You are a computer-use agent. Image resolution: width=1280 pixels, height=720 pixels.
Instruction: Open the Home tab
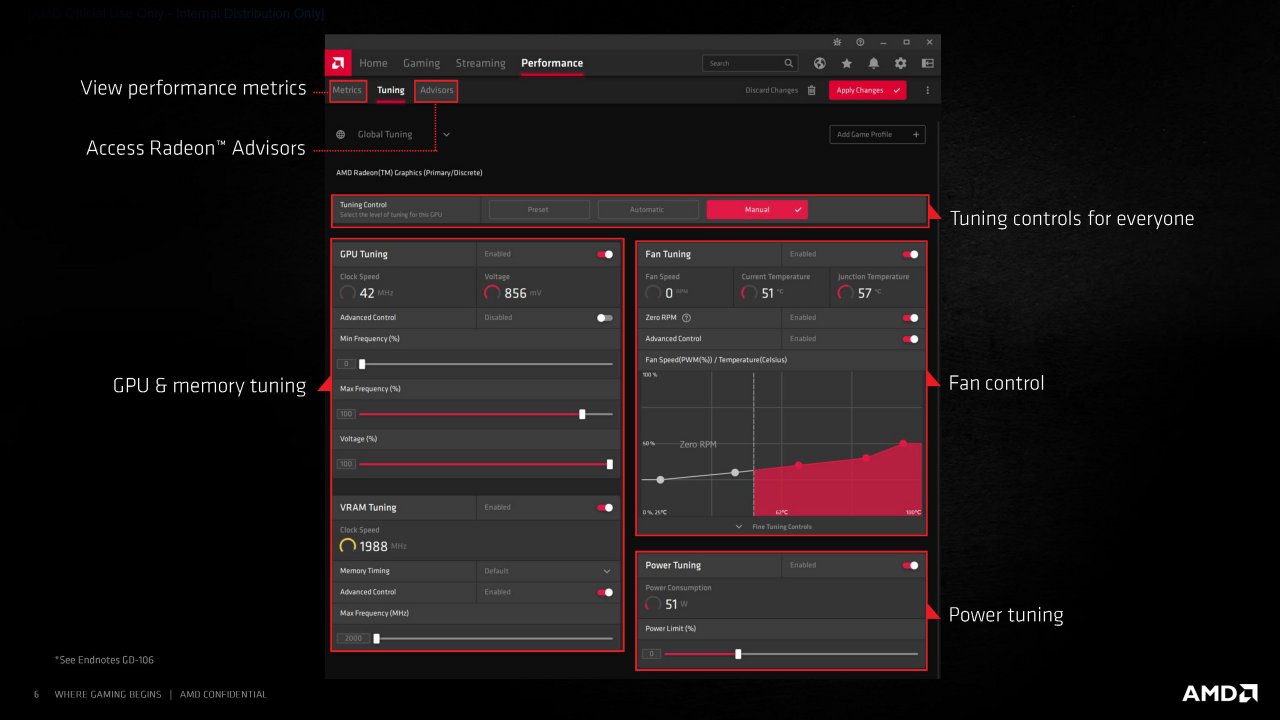pyautogui.click(x=373, y=63)
